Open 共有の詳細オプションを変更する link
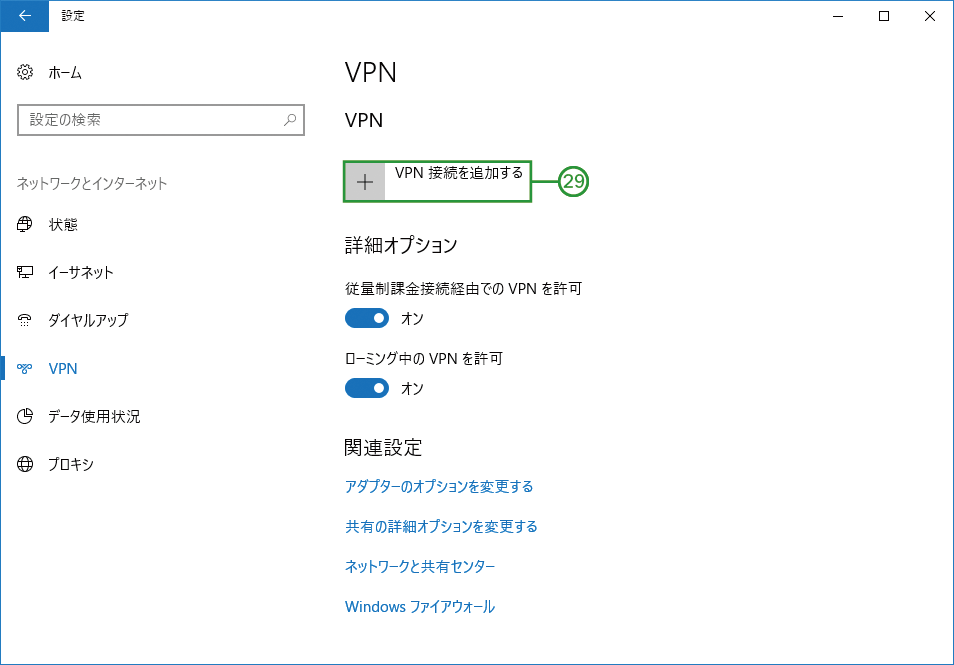The image size is (954, 665). 441,526
